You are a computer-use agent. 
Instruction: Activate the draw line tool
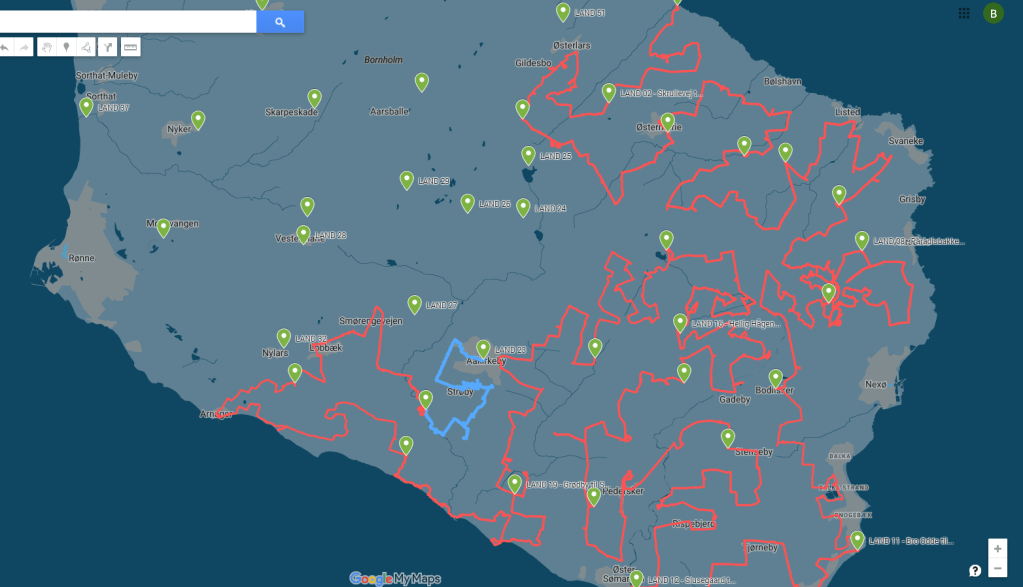click(86, 47)
